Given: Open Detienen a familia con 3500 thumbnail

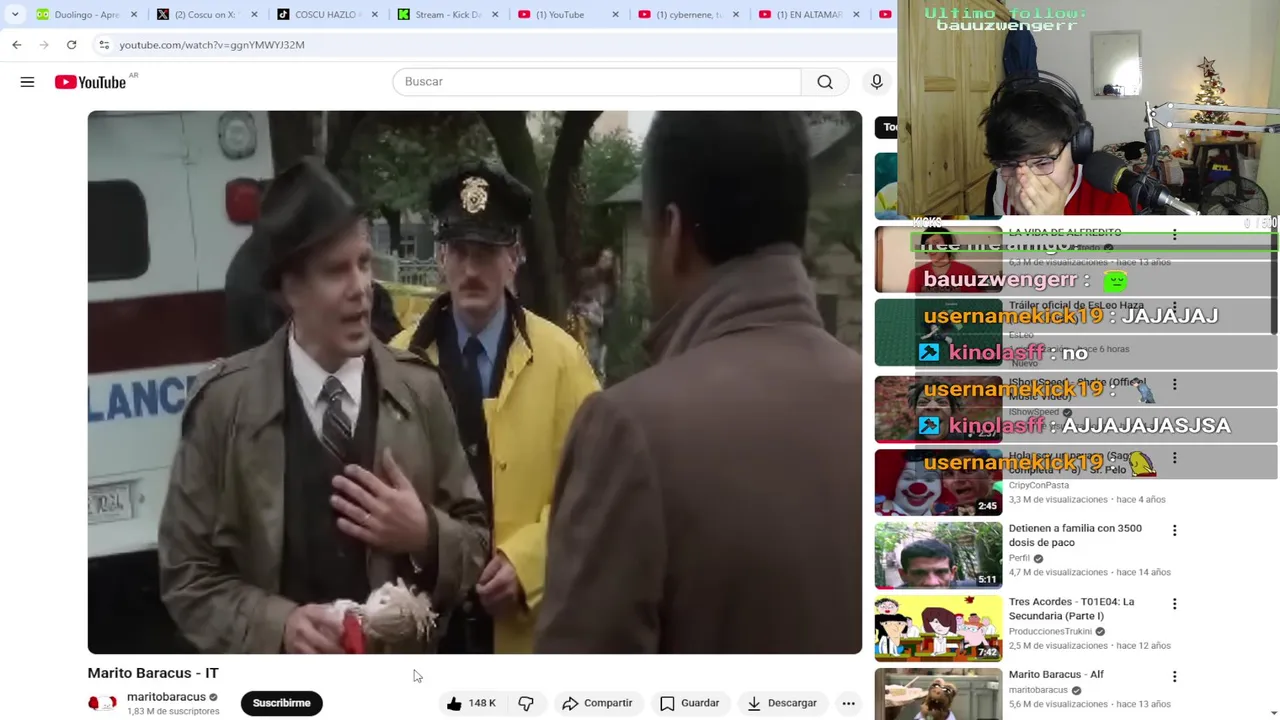Looking at the screenshot, I should 938,555.
